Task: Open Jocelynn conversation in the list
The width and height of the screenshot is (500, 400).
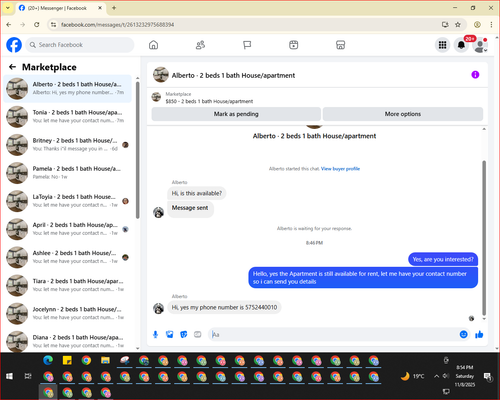Action: (68, 313)
